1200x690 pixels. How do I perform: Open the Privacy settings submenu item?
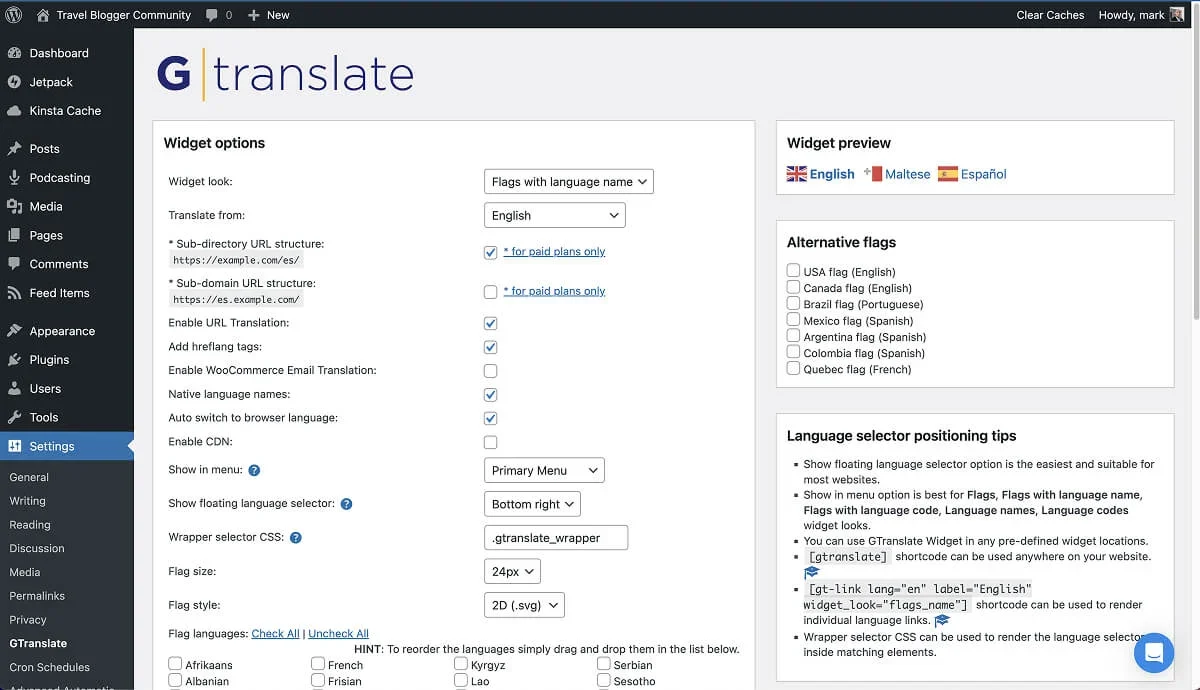pos(28,620)
